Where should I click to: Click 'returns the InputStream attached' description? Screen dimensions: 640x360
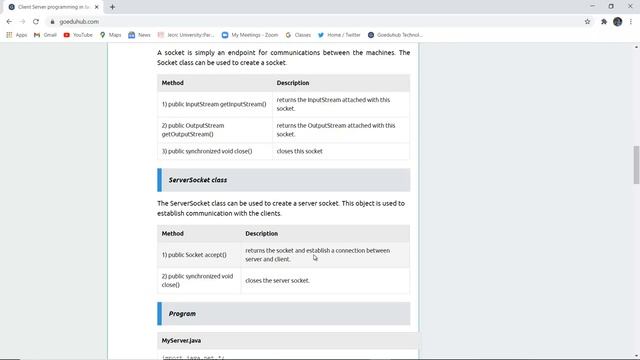[341, 104]
